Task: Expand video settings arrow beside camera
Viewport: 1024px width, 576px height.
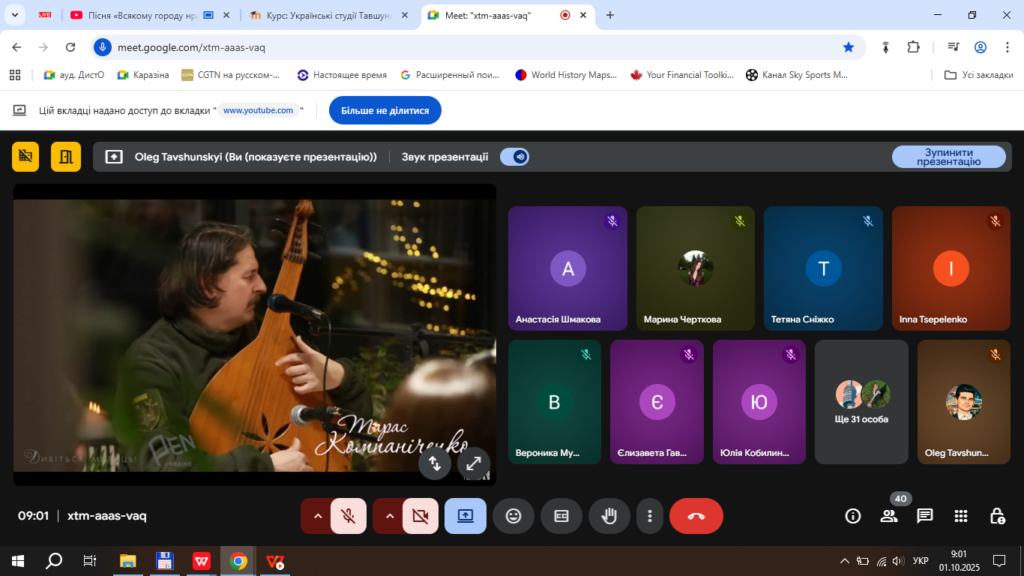Action: 389,516
